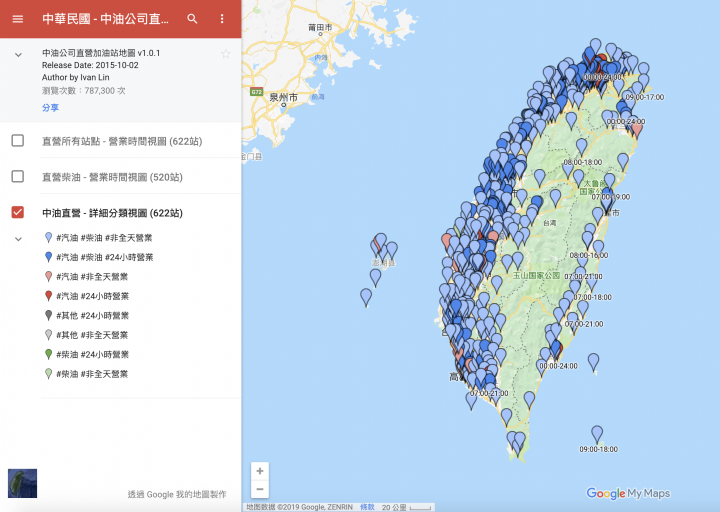Viewport: 720px width, 512px height.
Task: Click the 玉山国家公园 map label
Action: (536, 276)
